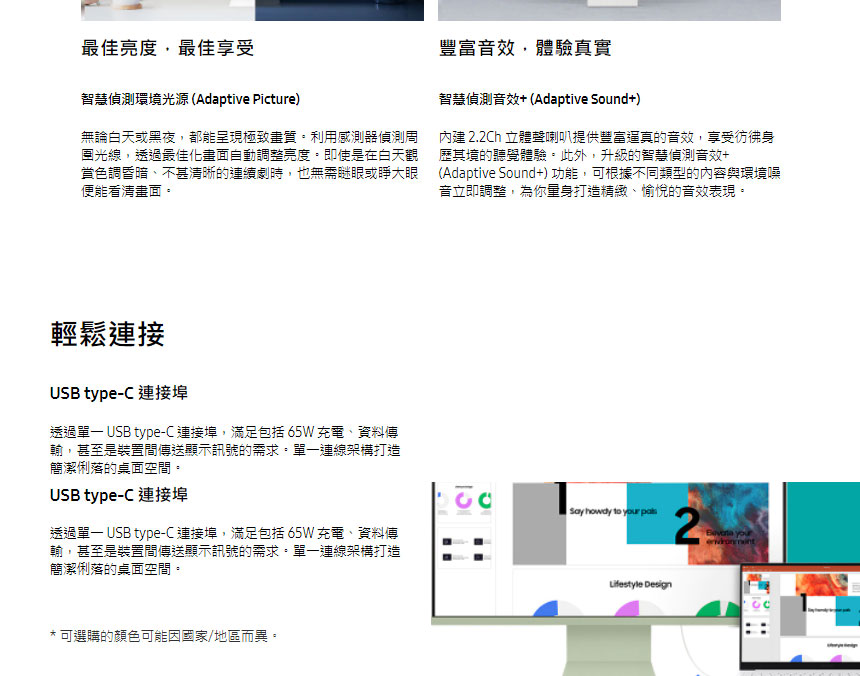Click the paragraph starting "無論白天或黑夜"
Image resolution: width=860 pixels, height=676 pixels.
click(x=250, y=164)
